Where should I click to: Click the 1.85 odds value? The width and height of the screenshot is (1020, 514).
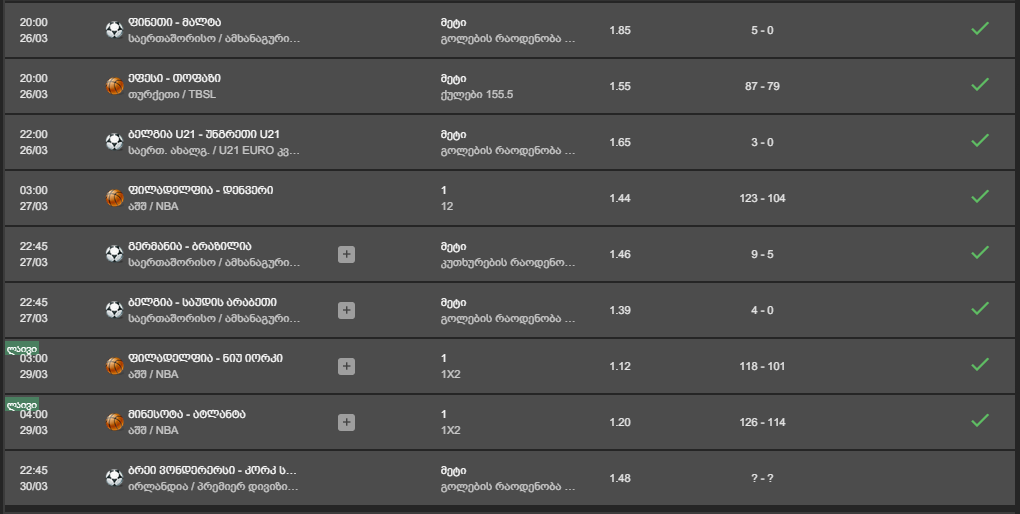coord(620,30)
